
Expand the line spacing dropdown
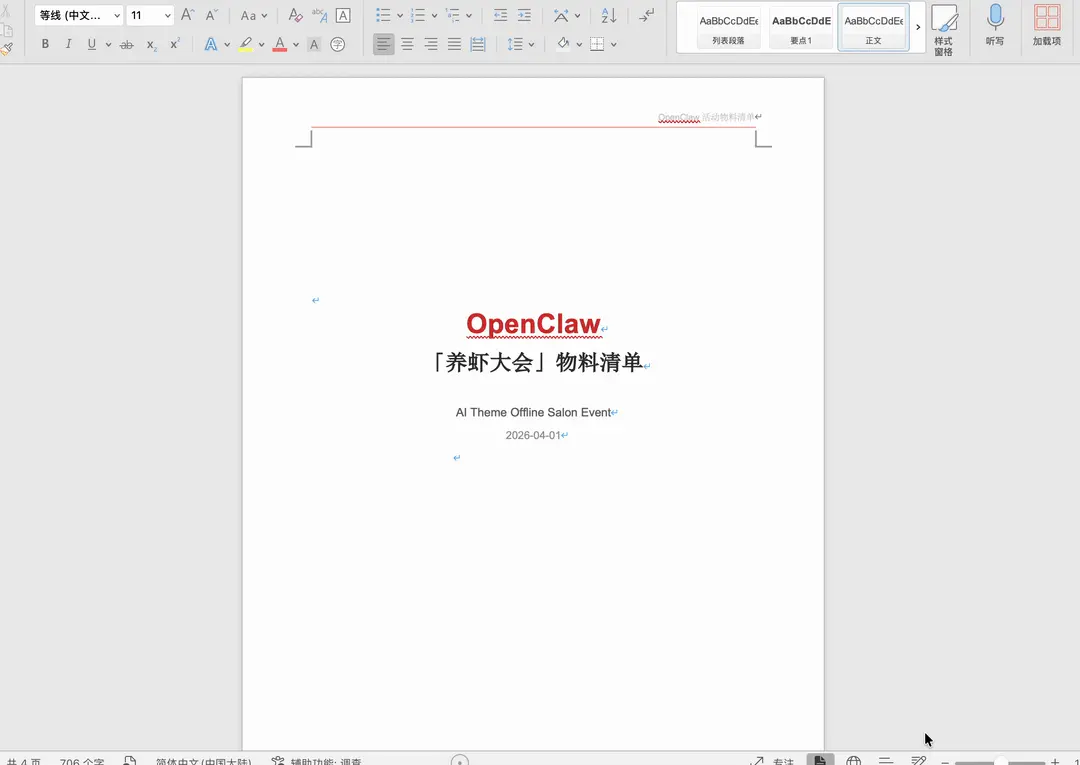click(x=529, y=44)
